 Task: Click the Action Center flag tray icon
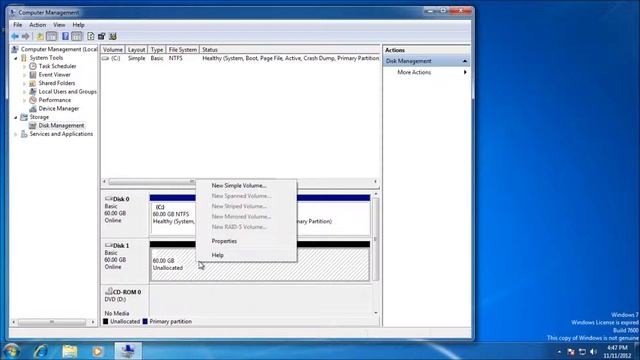point(571,352)
